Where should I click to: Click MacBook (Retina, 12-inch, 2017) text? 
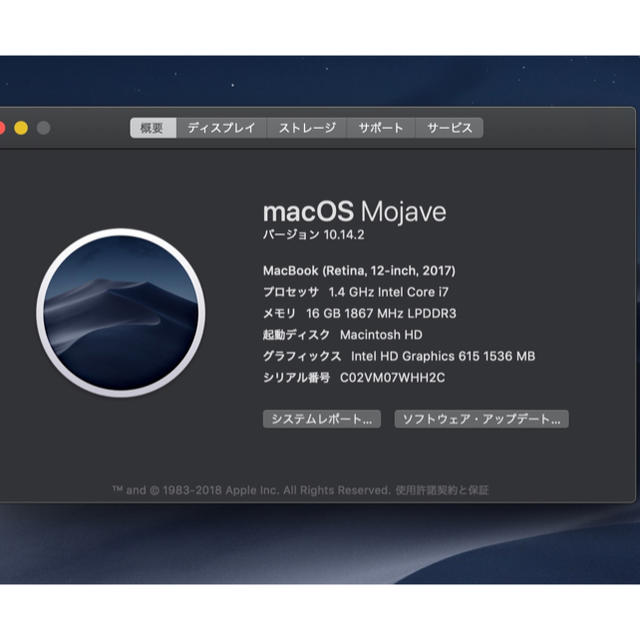359,271
